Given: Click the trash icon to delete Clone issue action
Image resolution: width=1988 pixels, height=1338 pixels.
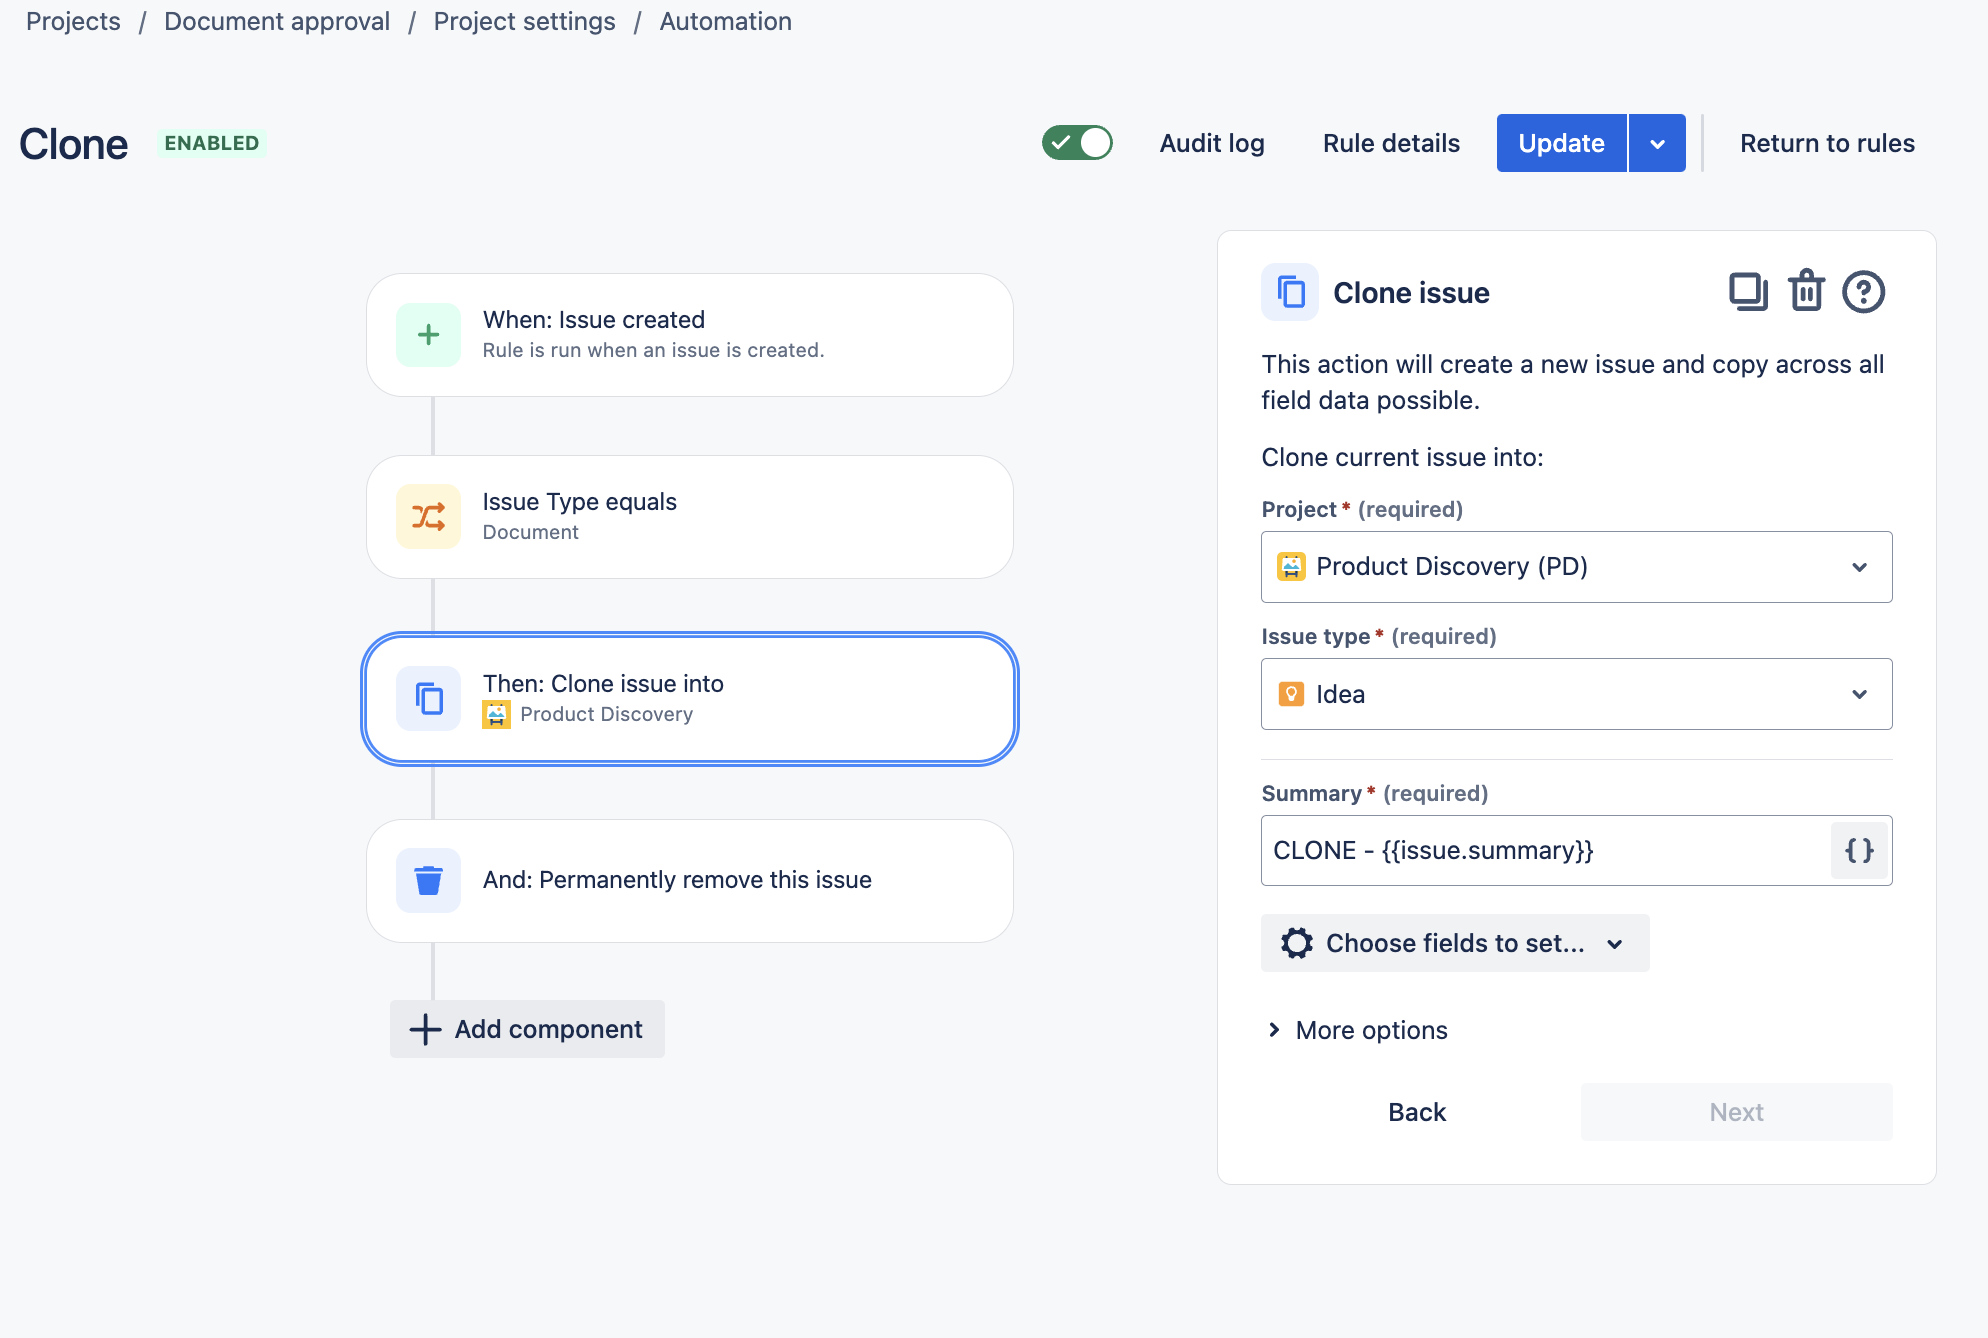Looking at the screenshot, I should point(1806,292).
